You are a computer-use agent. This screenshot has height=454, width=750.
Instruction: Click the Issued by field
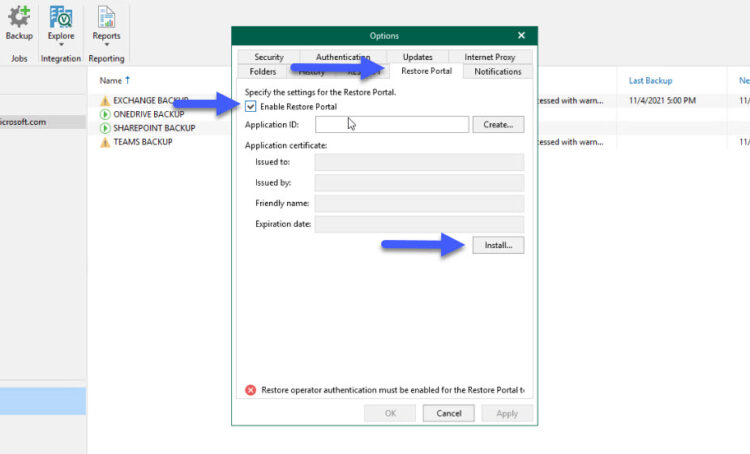coord(419,183)
